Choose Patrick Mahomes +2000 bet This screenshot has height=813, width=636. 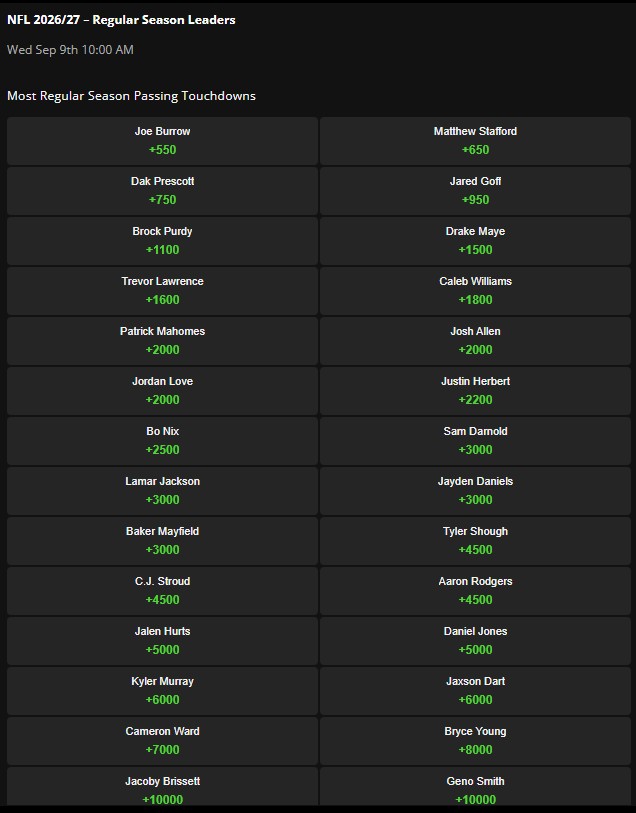[x=162, y=341]
